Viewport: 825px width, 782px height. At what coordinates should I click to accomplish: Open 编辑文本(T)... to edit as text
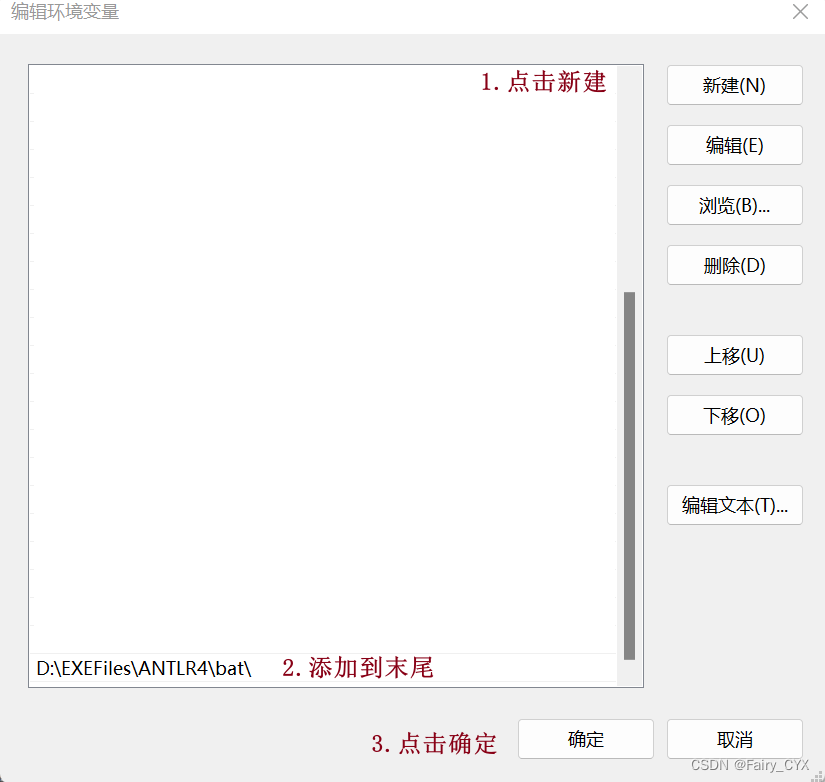coord(734,505)
